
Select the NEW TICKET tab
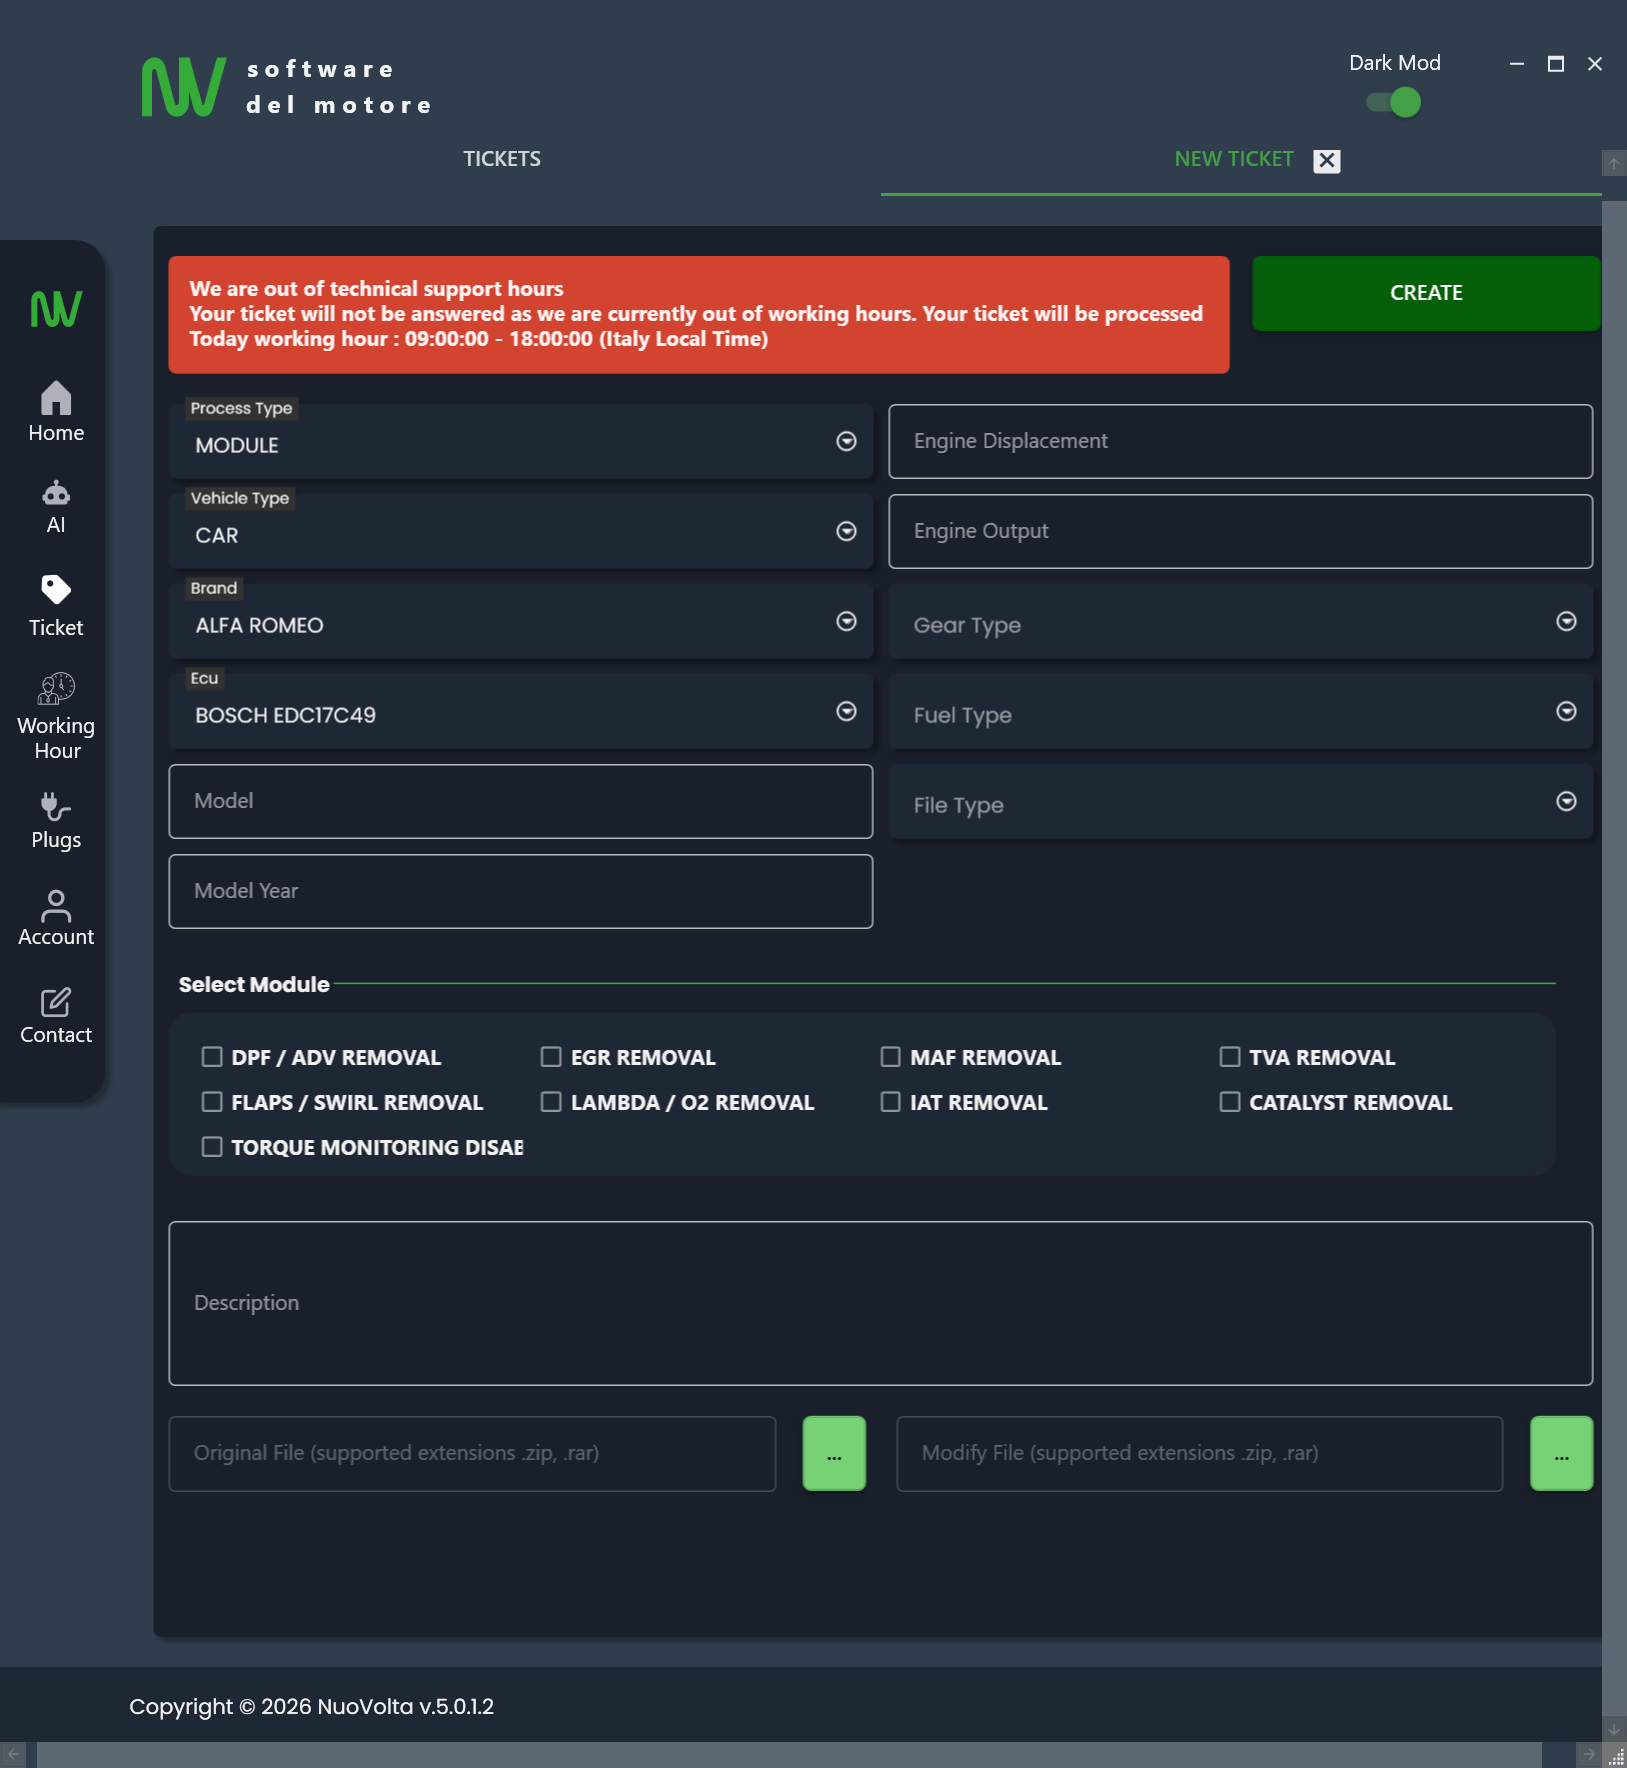point(1233,158)
